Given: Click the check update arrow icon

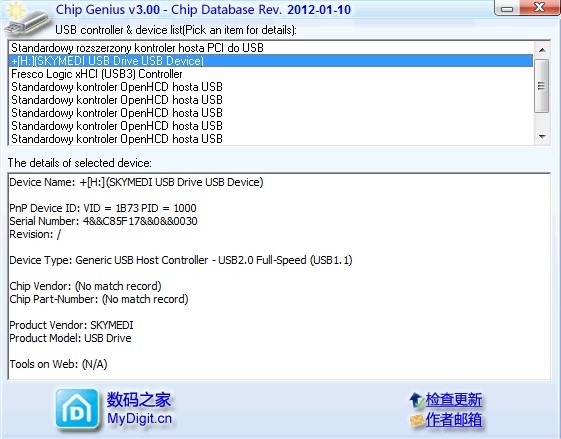Looking at the screenshot, I should [x=416, y=400].
